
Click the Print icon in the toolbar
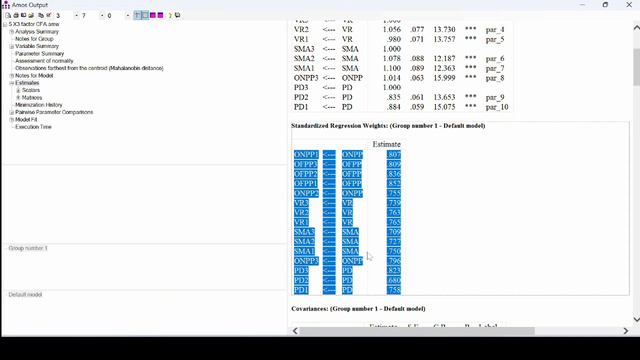point(16,16)
